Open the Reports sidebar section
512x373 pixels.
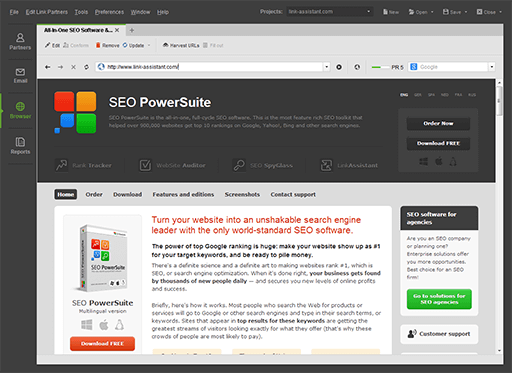20,146
